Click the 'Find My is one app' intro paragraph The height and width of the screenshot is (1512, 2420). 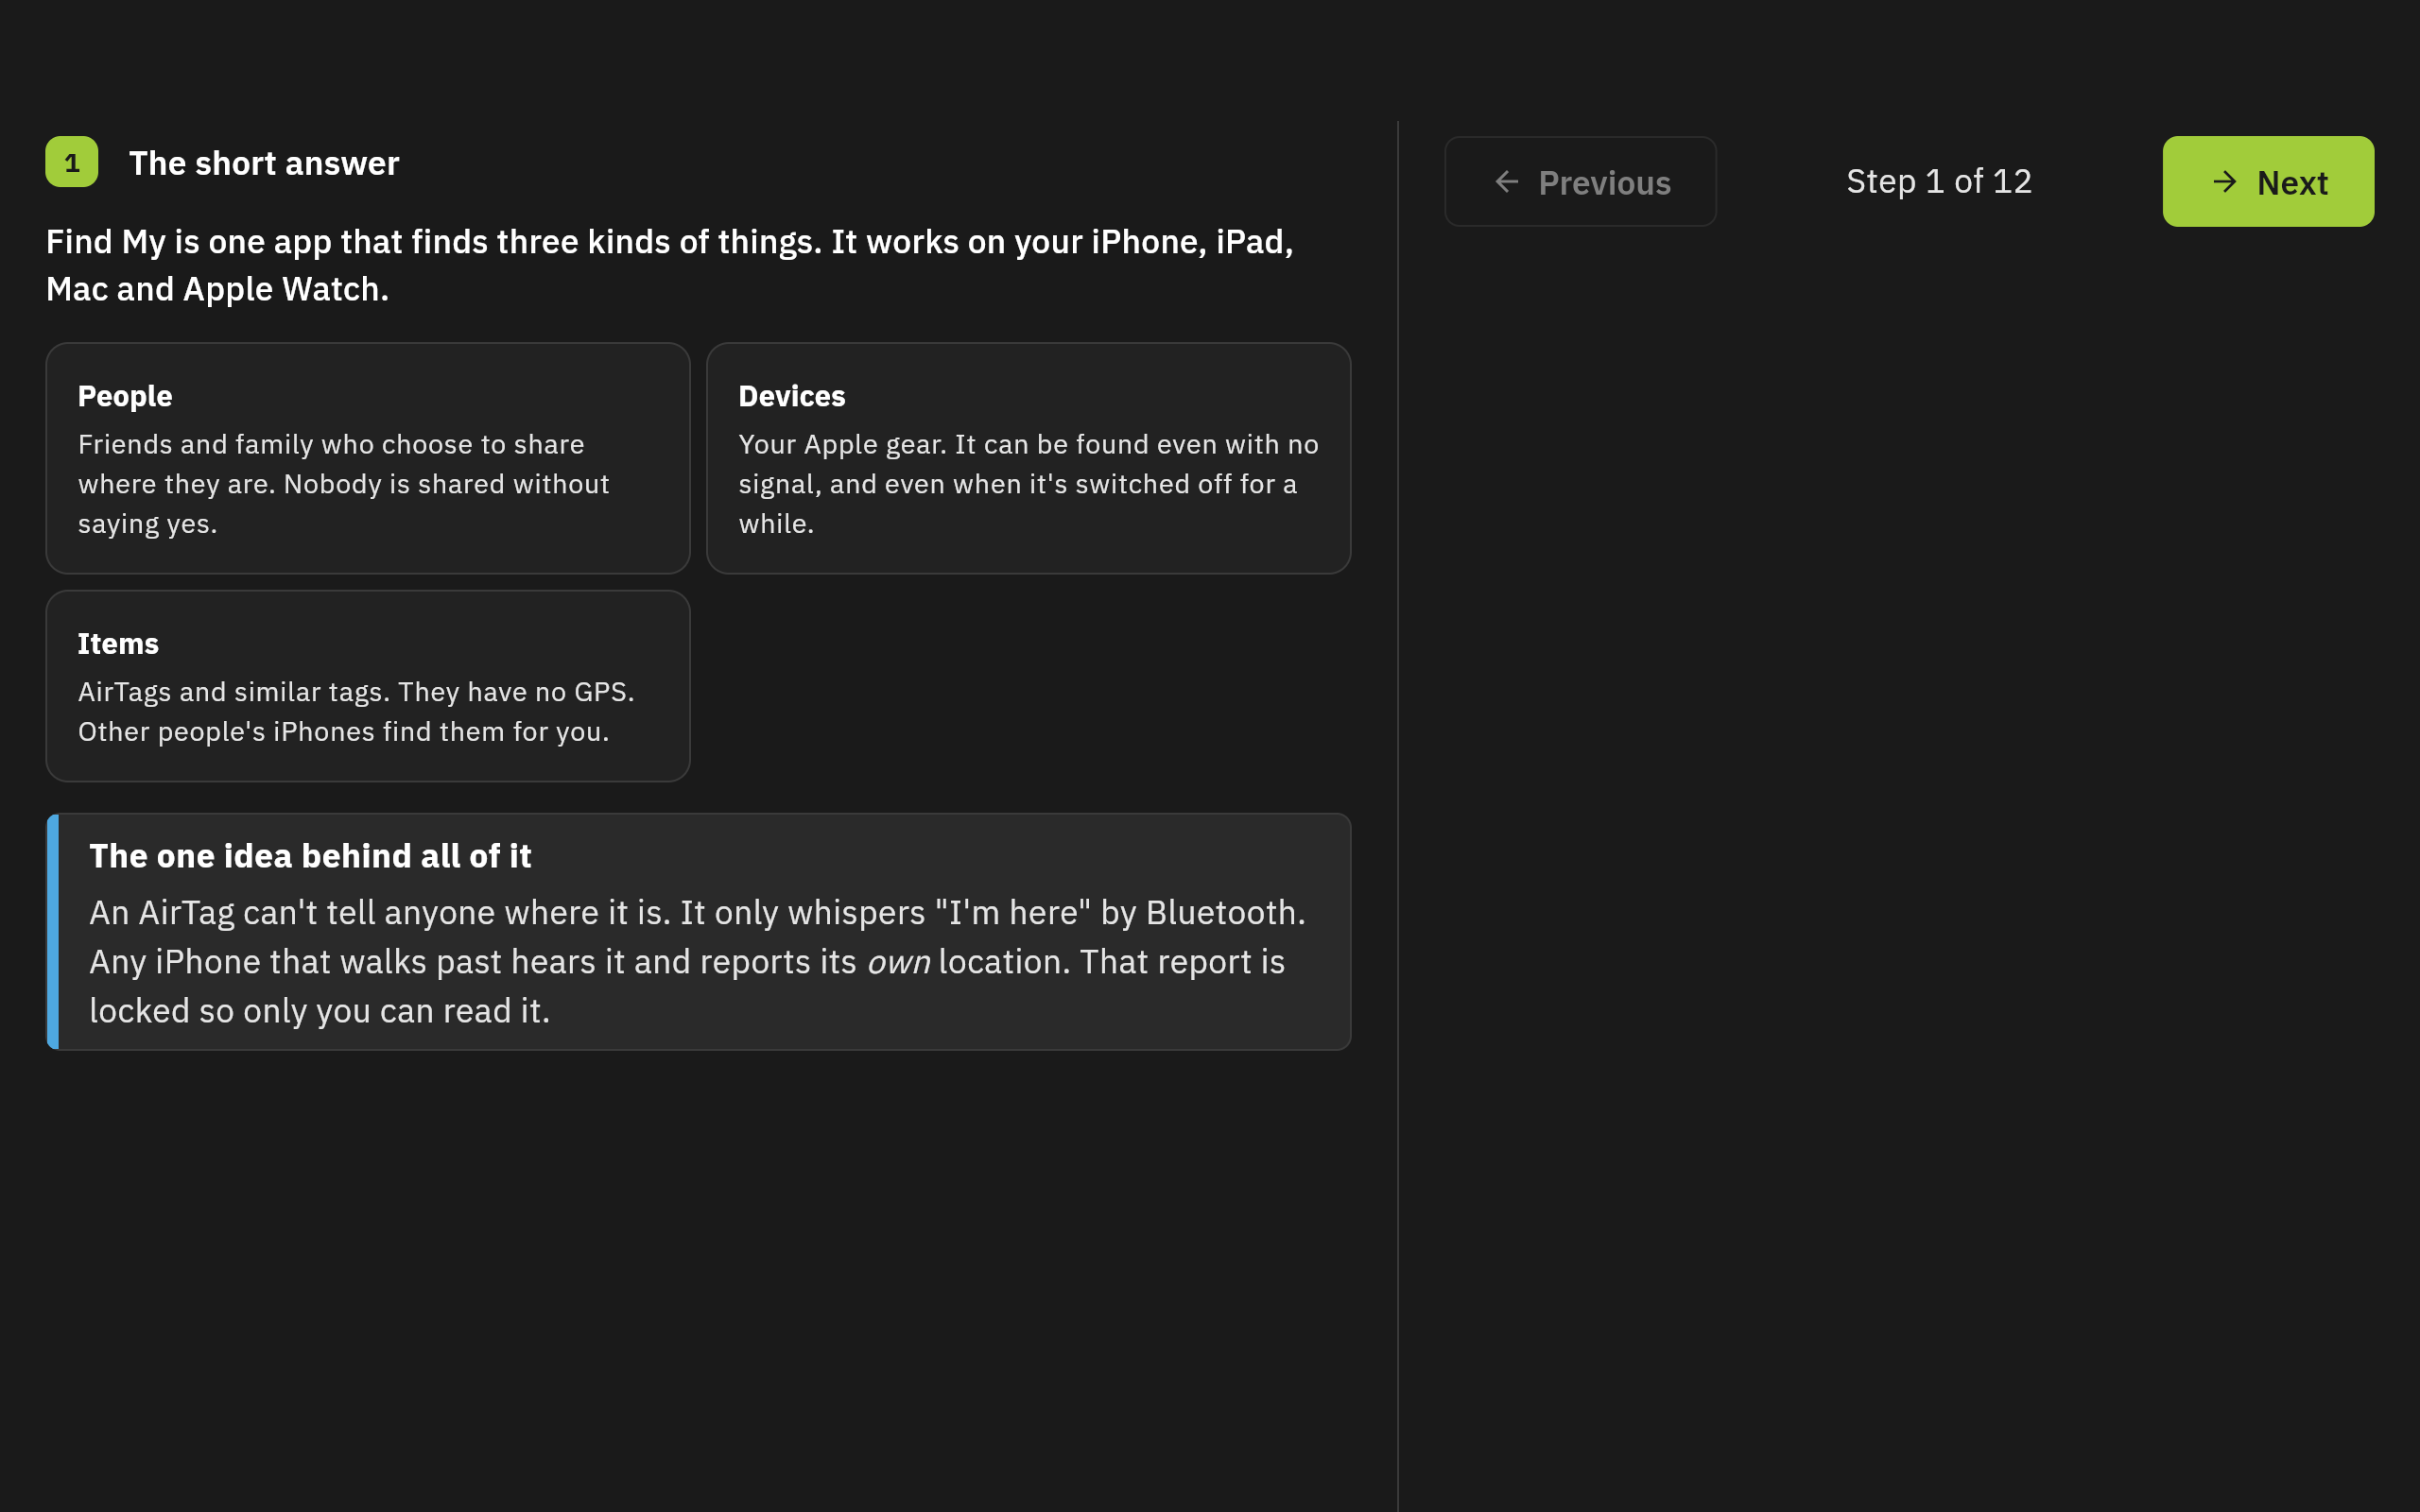point(670,265)
